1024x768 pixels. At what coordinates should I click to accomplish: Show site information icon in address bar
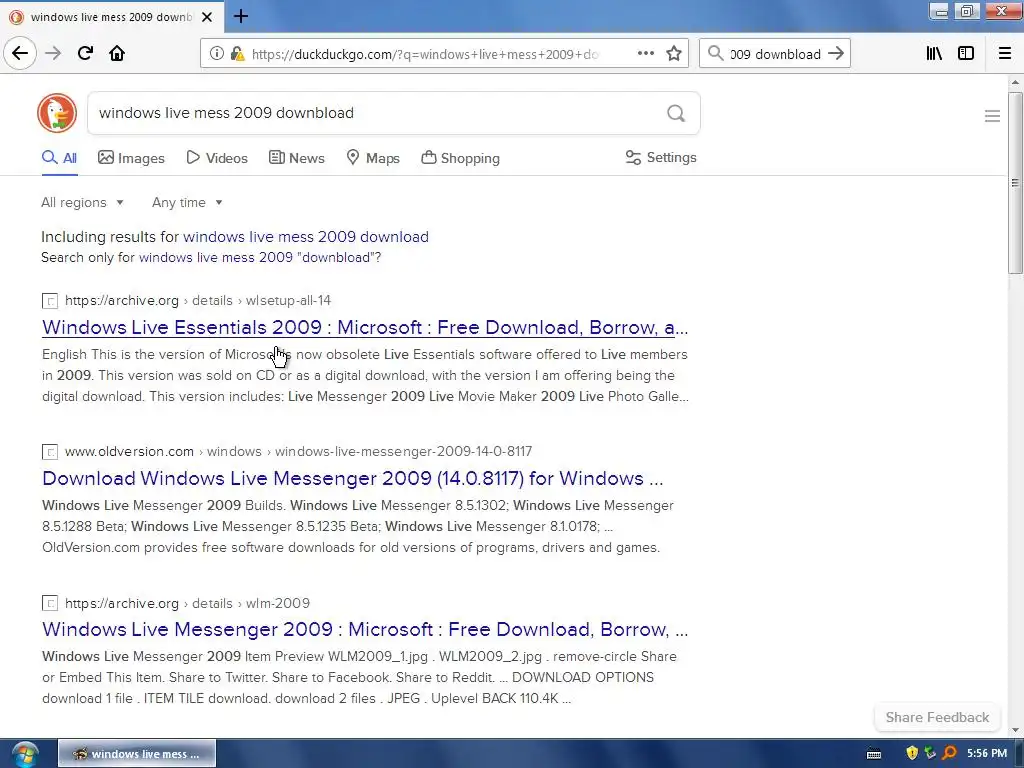coord(216,54)
